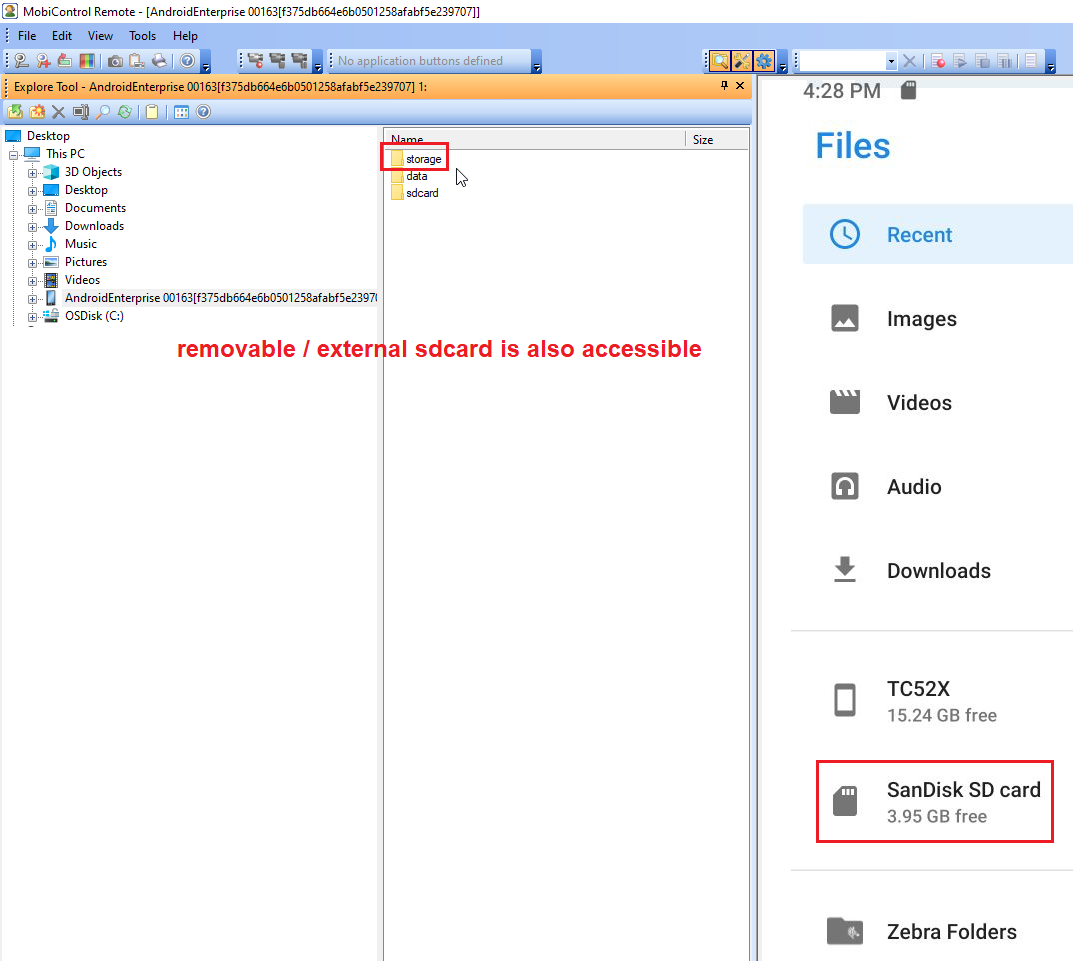Select the sdcard folder in file list
The width and height of the screenshot is (1073, 961).
pyautogui.click(x=415, y=193)
